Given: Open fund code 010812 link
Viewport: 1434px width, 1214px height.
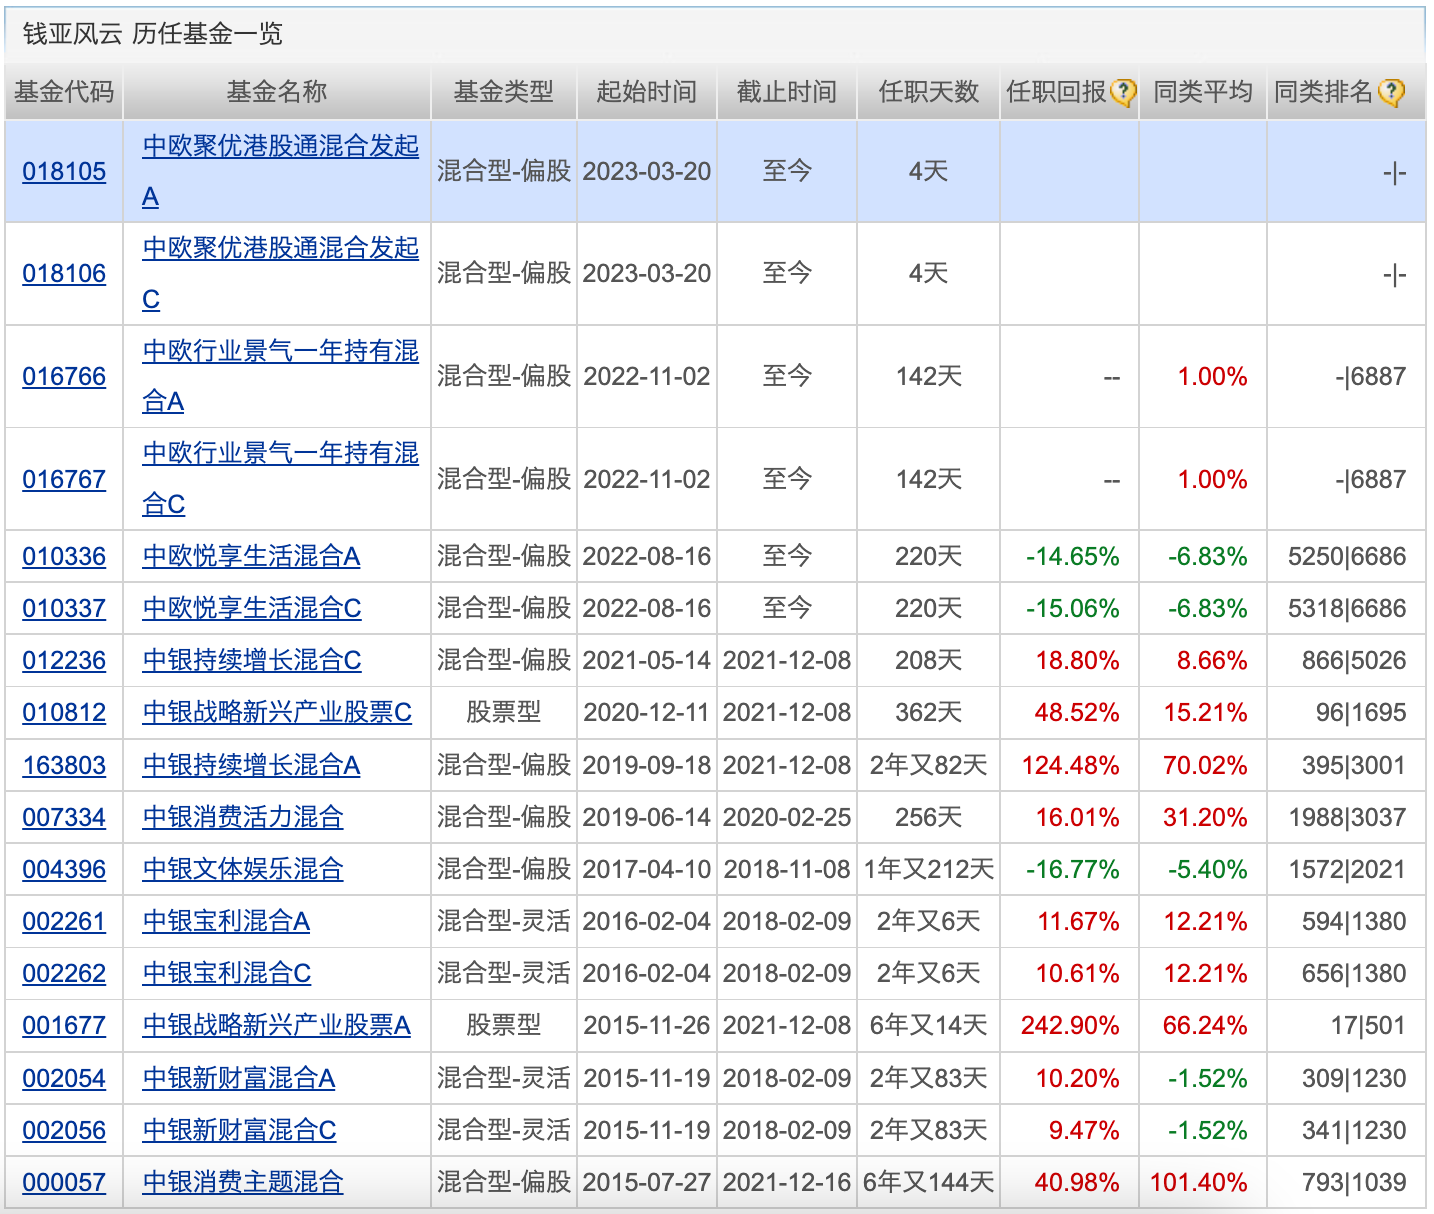Looking at the screenshot, I should (x=64, y=712).
